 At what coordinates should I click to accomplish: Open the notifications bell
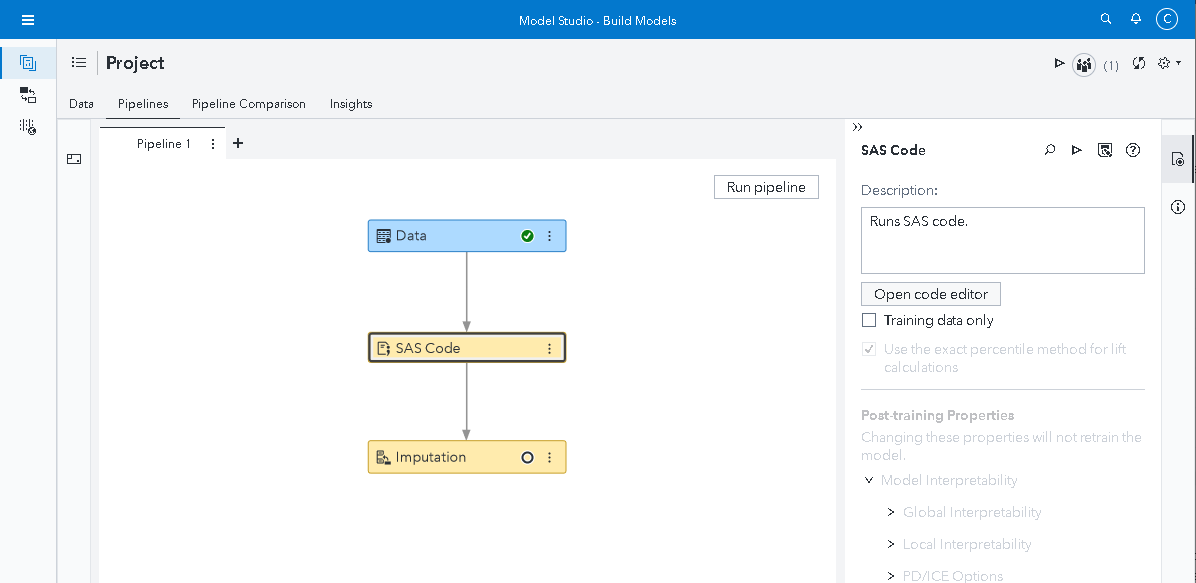point(1136,19)
